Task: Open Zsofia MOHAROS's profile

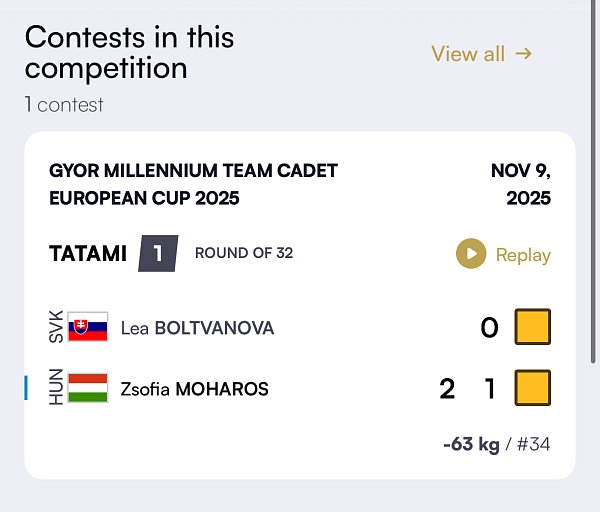Action: click(194, 389)
